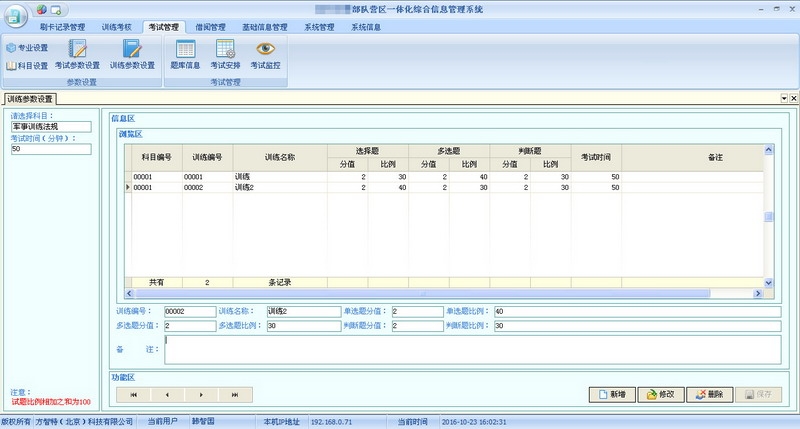800x429 pixels.
Task: Click IP address 192.168.0.71 in status bar
Action: pyautogui.click(x=331, y=422)
